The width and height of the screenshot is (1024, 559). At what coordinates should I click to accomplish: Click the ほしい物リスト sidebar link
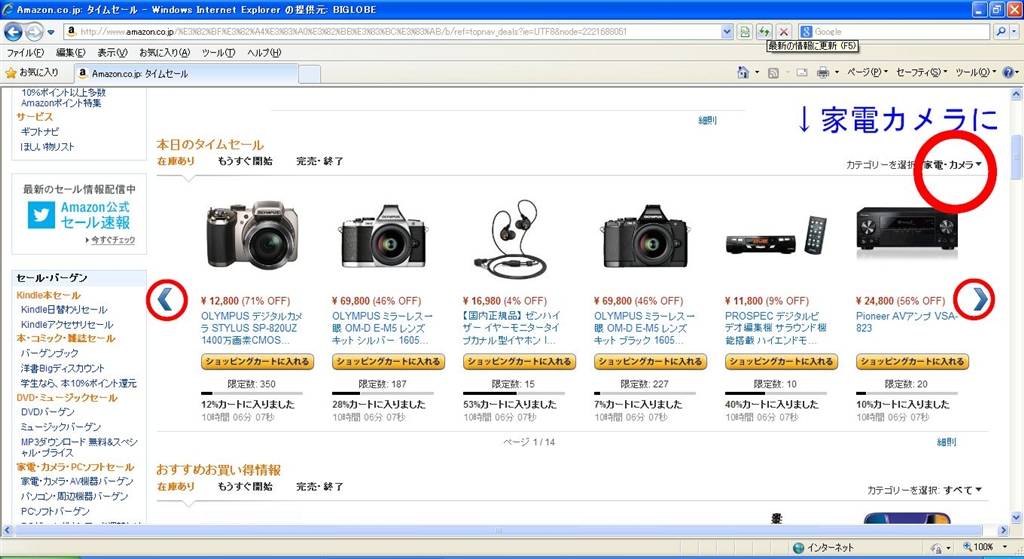pos(48,147)
